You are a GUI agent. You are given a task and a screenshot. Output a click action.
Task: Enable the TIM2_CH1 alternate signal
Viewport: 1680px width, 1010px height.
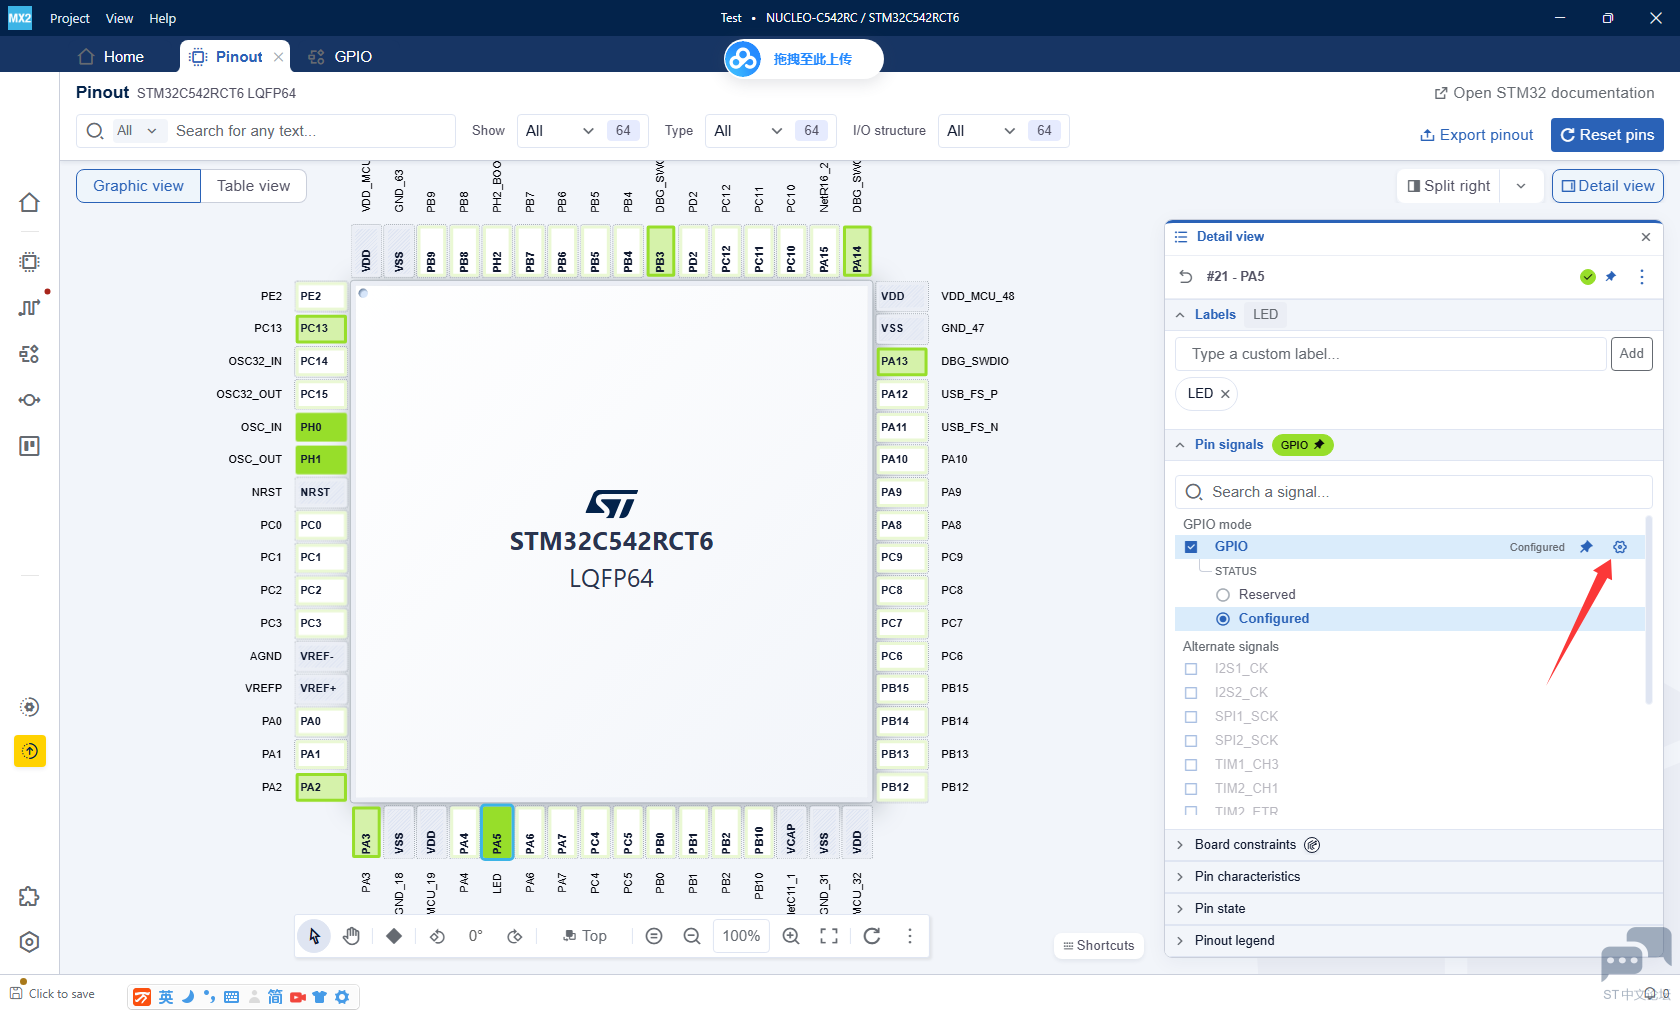pos(1191,789)
